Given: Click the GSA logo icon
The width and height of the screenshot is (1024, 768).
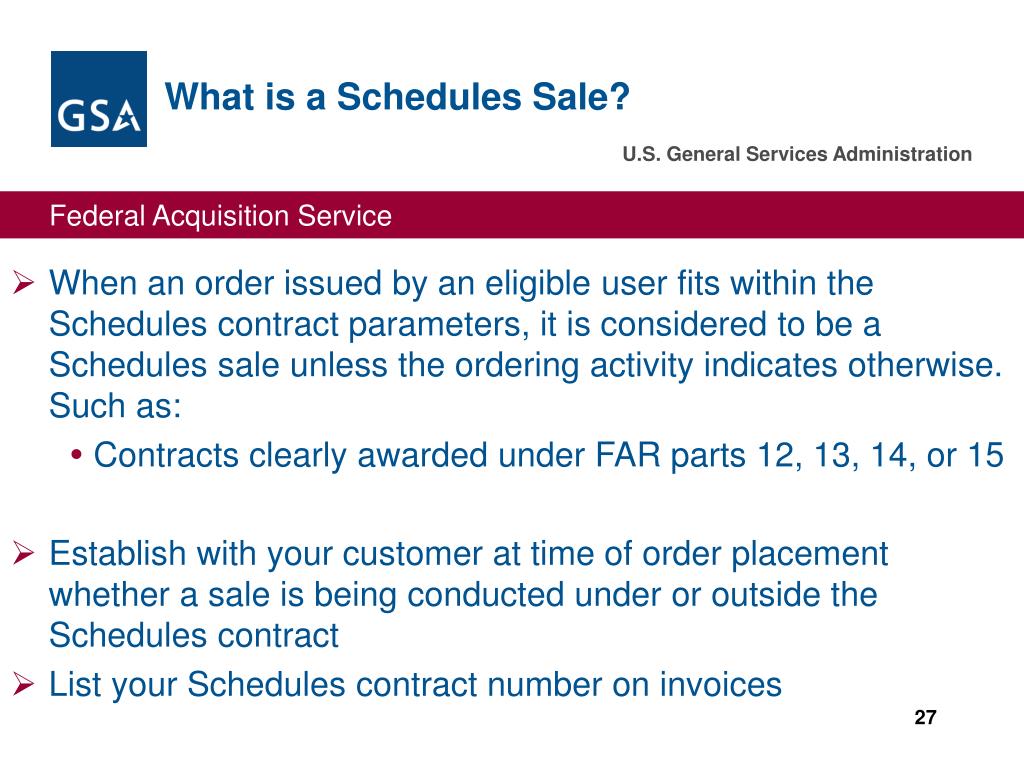Looking at the screenshot, I should point(99,99).
